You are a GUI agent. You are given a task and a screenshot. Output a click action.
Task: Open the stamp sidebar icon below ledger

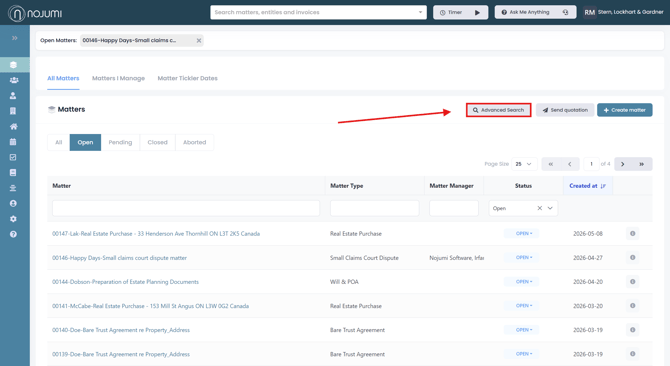(13, 188)
